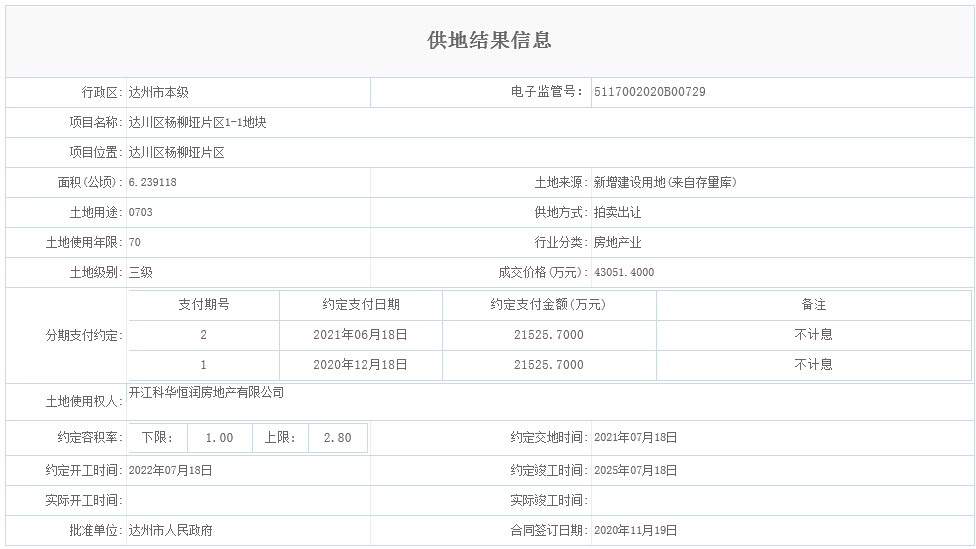Select land delivery date 2021年07月18日
Viewport: 976px width, 549px height.
[x=636, y=438]
